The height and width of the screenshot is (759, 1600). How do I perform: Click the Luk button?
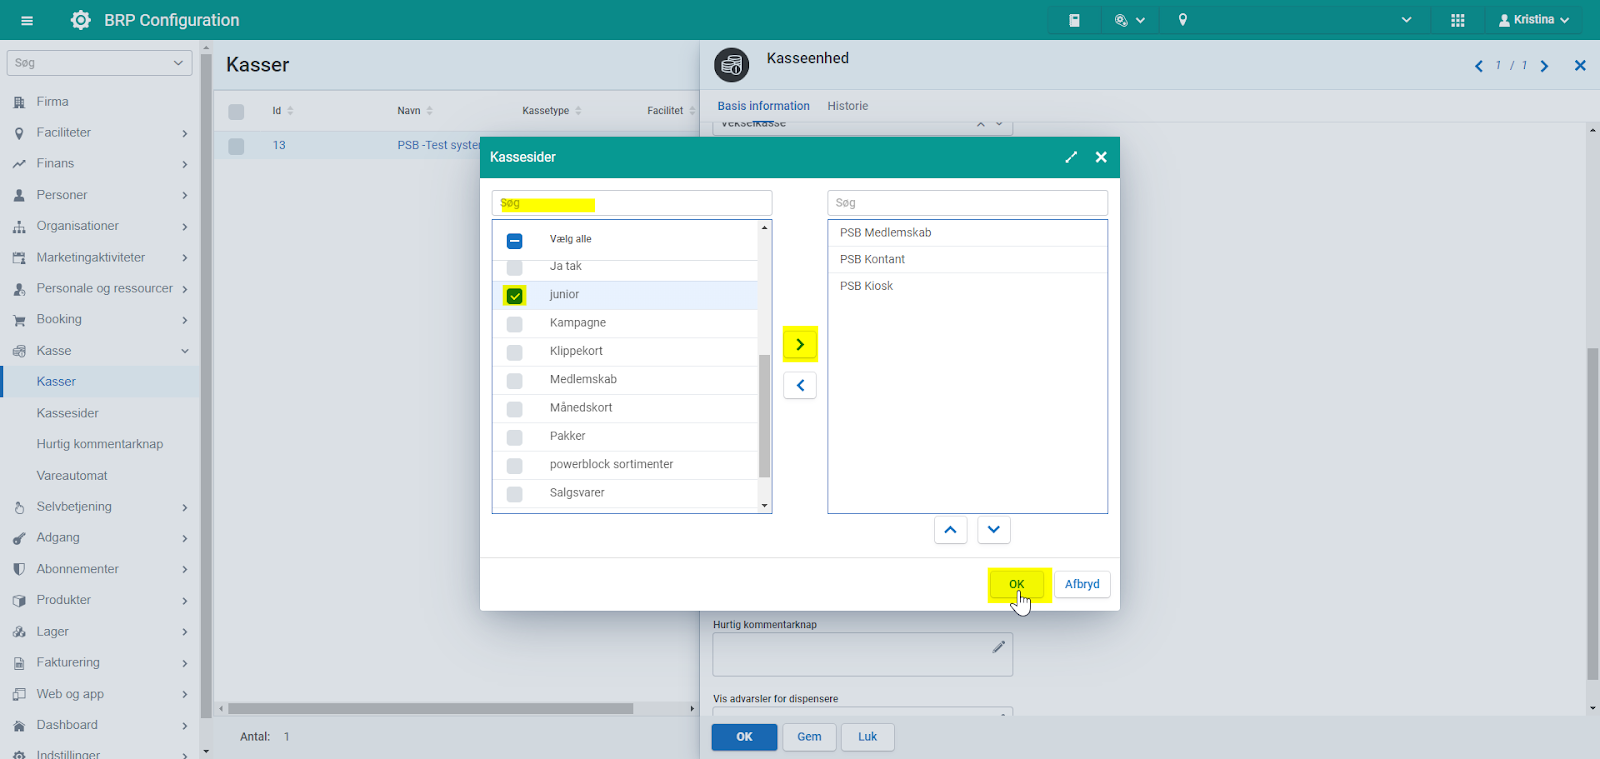tap(867, 737)
